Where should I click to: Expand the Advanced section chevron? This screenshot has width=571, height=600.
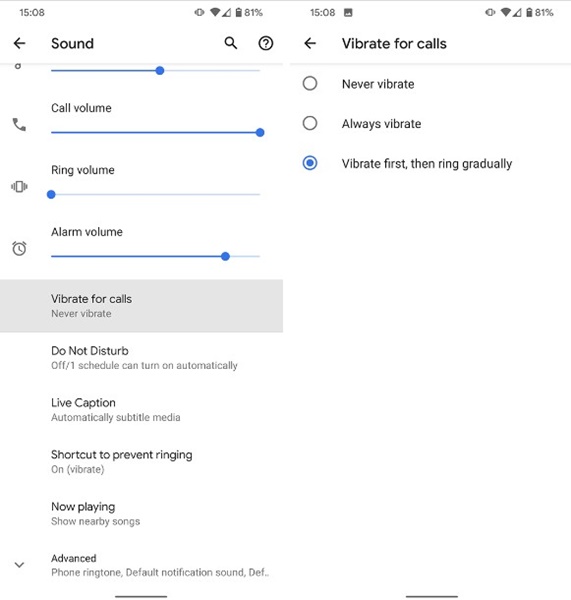pos(19,565)
